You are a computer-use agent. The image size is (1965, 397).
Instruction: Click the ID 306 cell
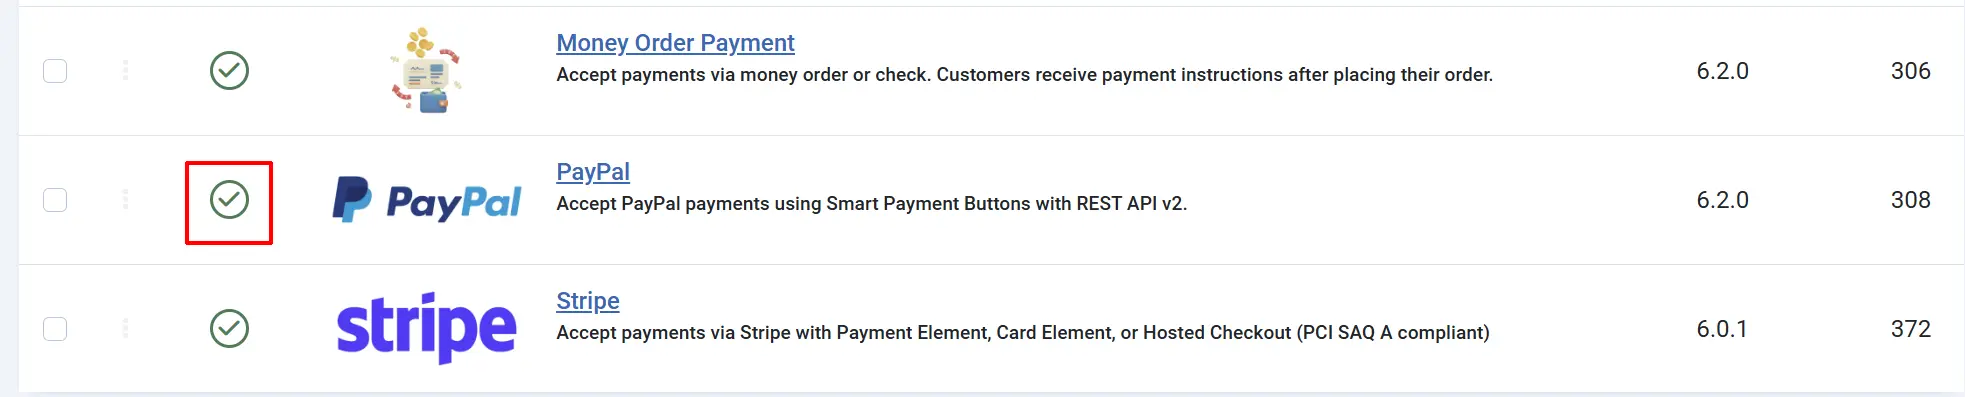point(1910,71)
